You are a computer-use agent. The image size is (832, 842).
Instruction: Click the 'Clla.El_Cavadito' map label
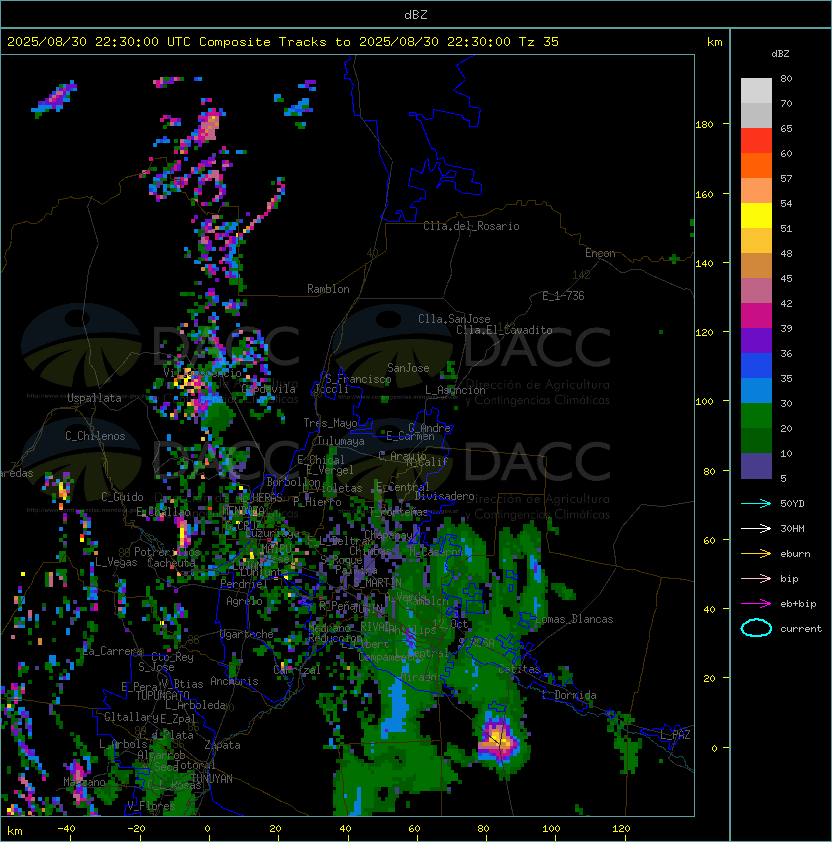point(504,330)
